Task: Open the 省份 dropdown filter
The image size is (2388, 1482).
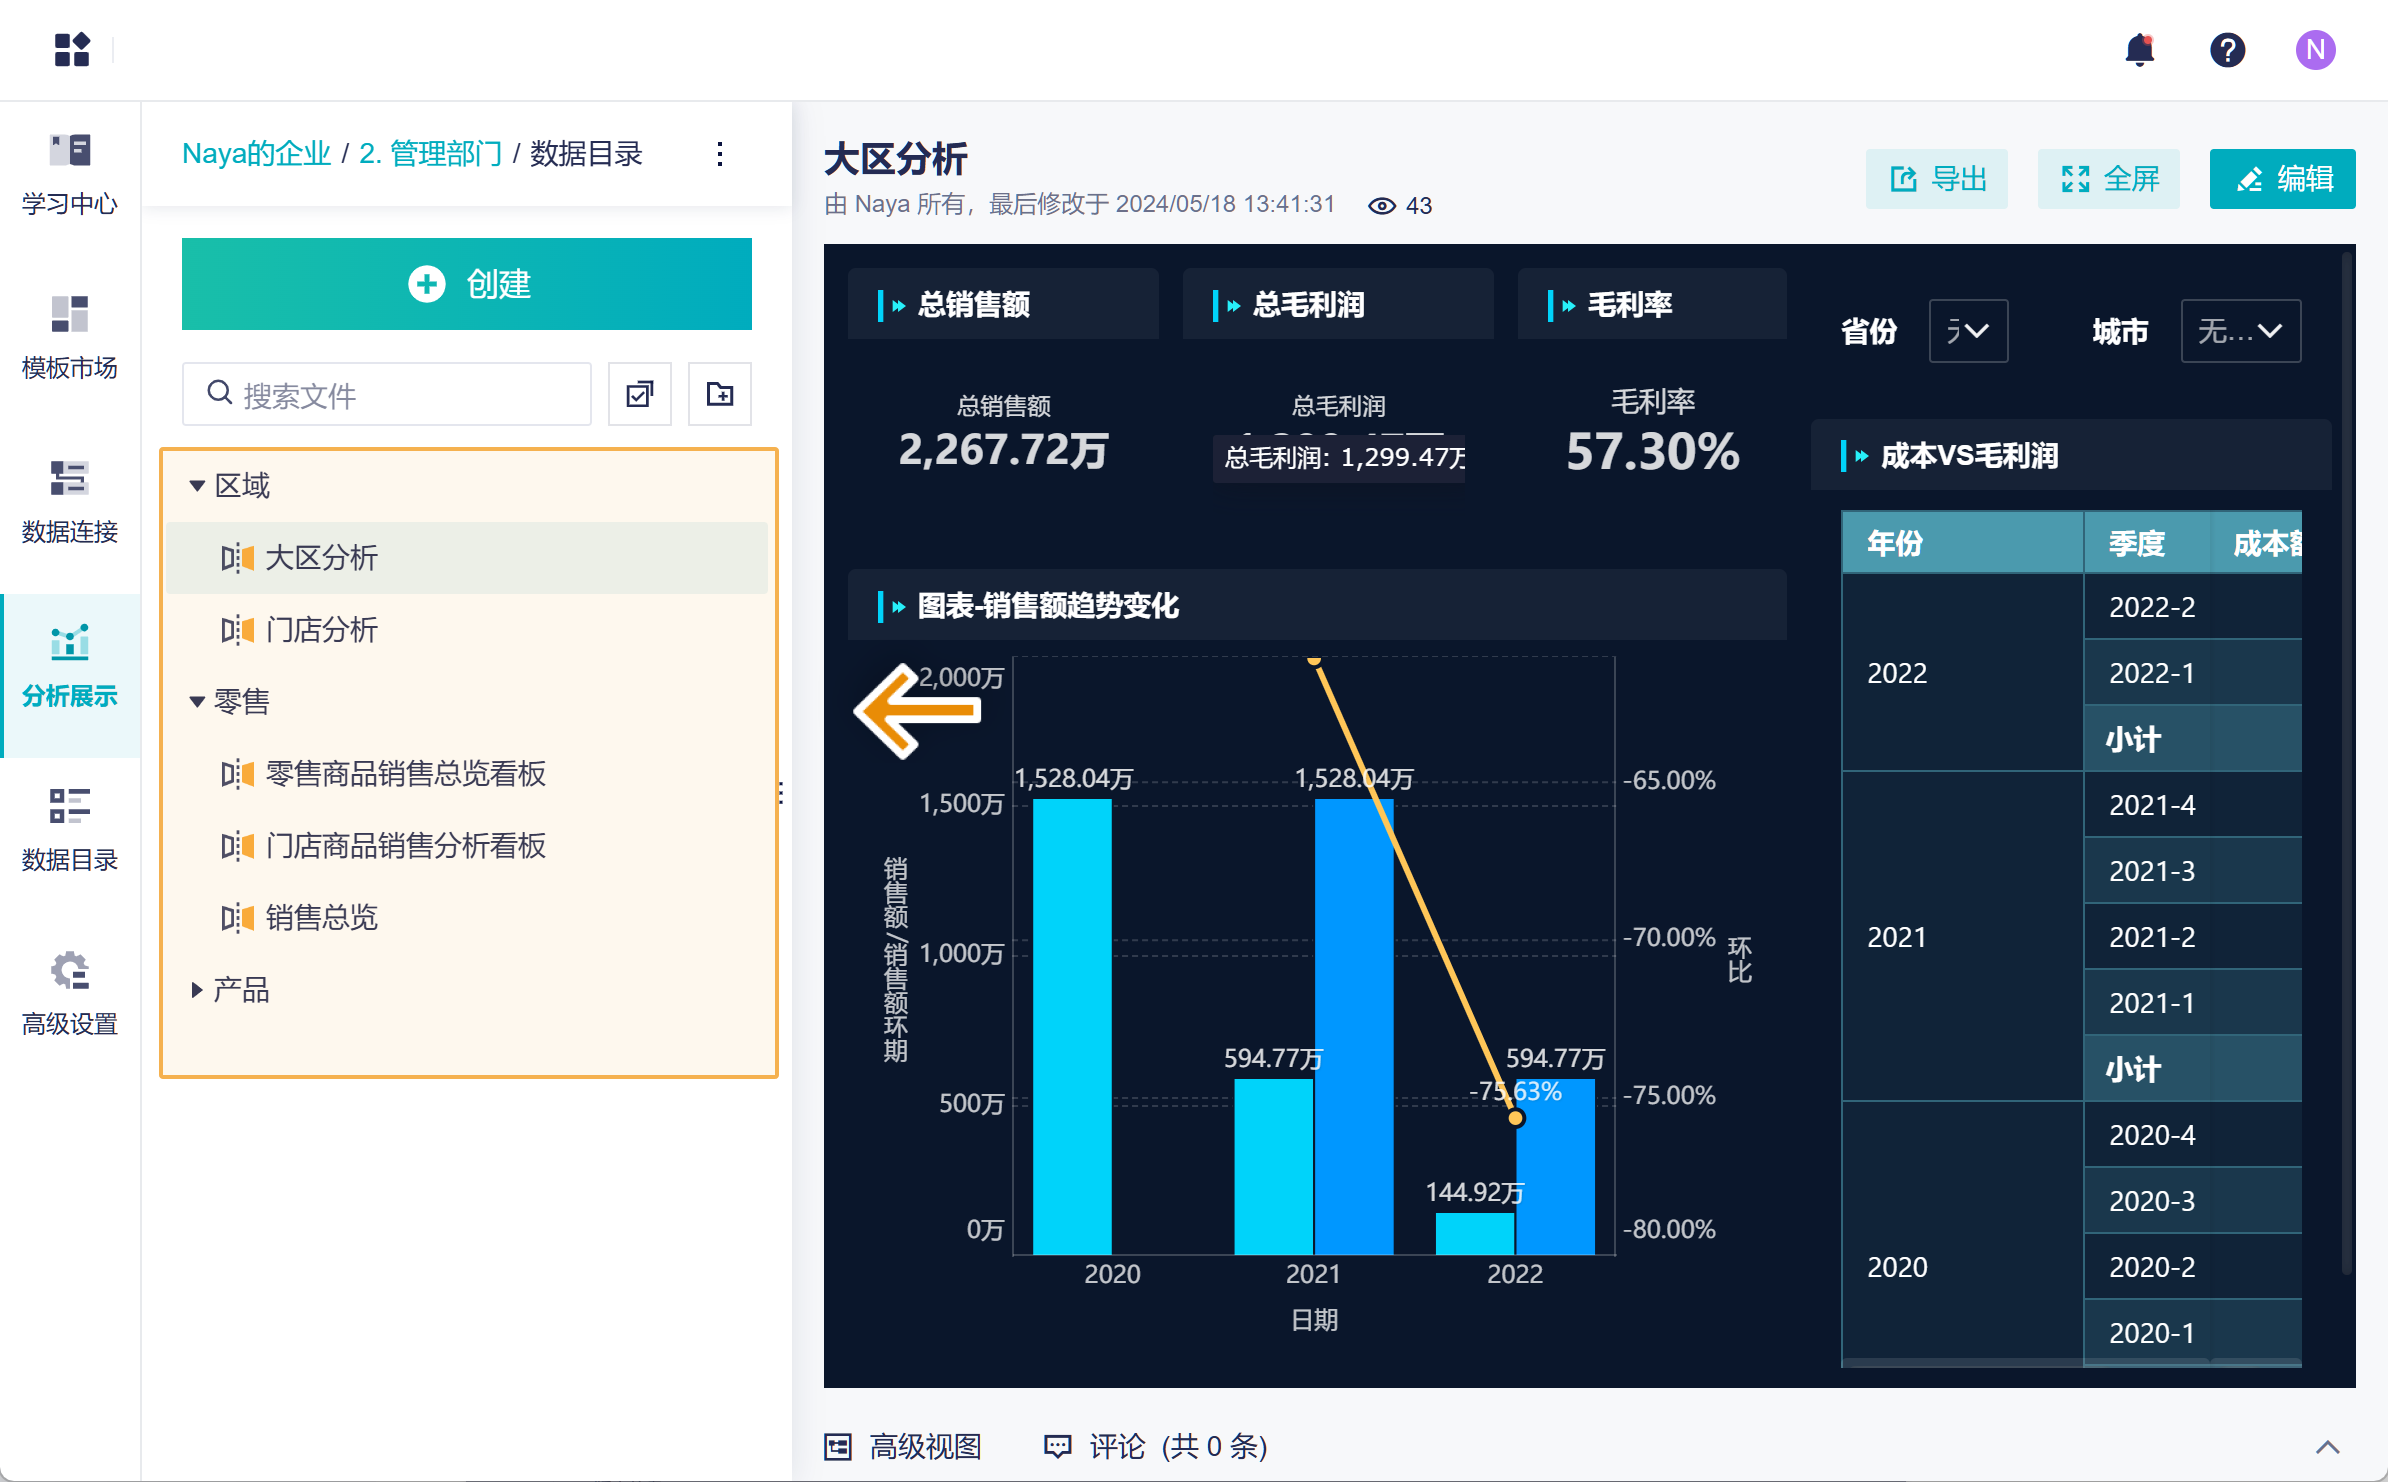Action: point(1967,331)
